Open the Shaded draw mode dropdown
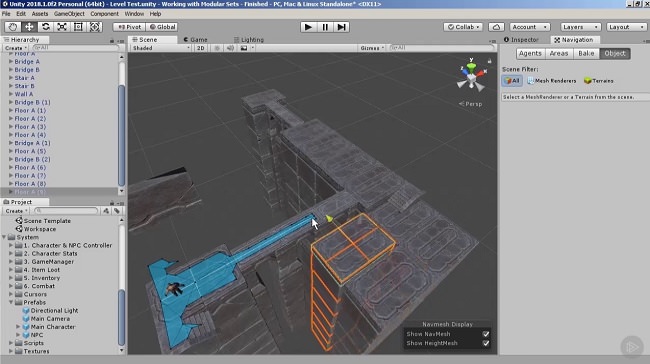Image resolution: width=650 pixels, height=364 pixels. pyautogui.click(x=161, y=48)
